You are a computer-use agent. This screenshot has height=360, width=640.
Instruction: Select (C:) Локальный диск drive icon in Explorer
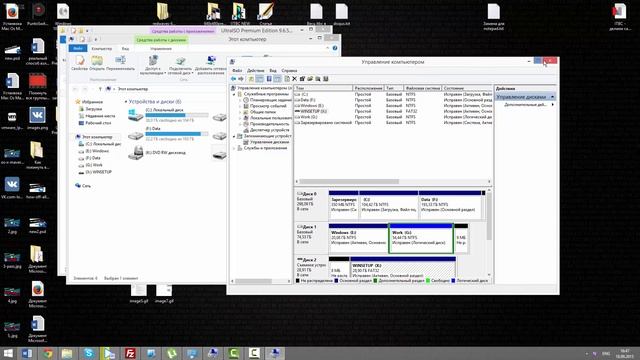135,115
